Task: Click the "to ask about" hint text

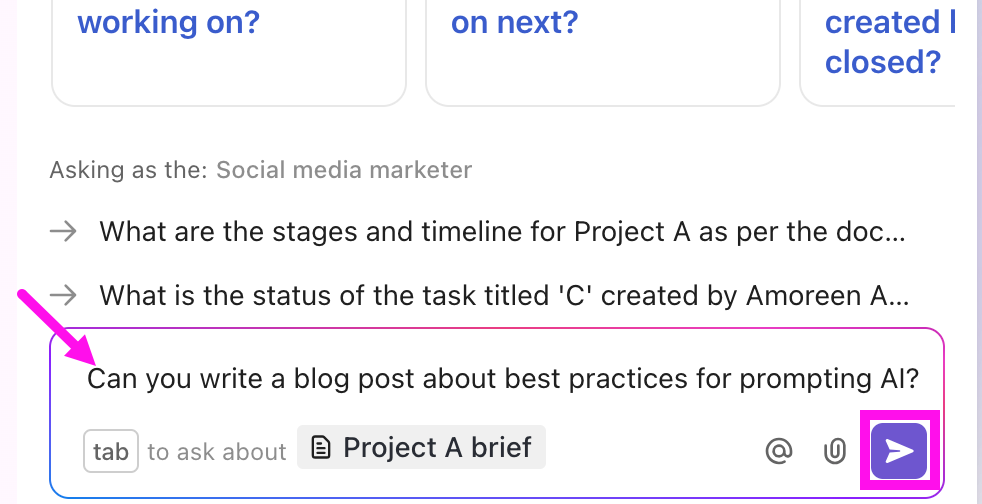Action: [x=217, y=452]
